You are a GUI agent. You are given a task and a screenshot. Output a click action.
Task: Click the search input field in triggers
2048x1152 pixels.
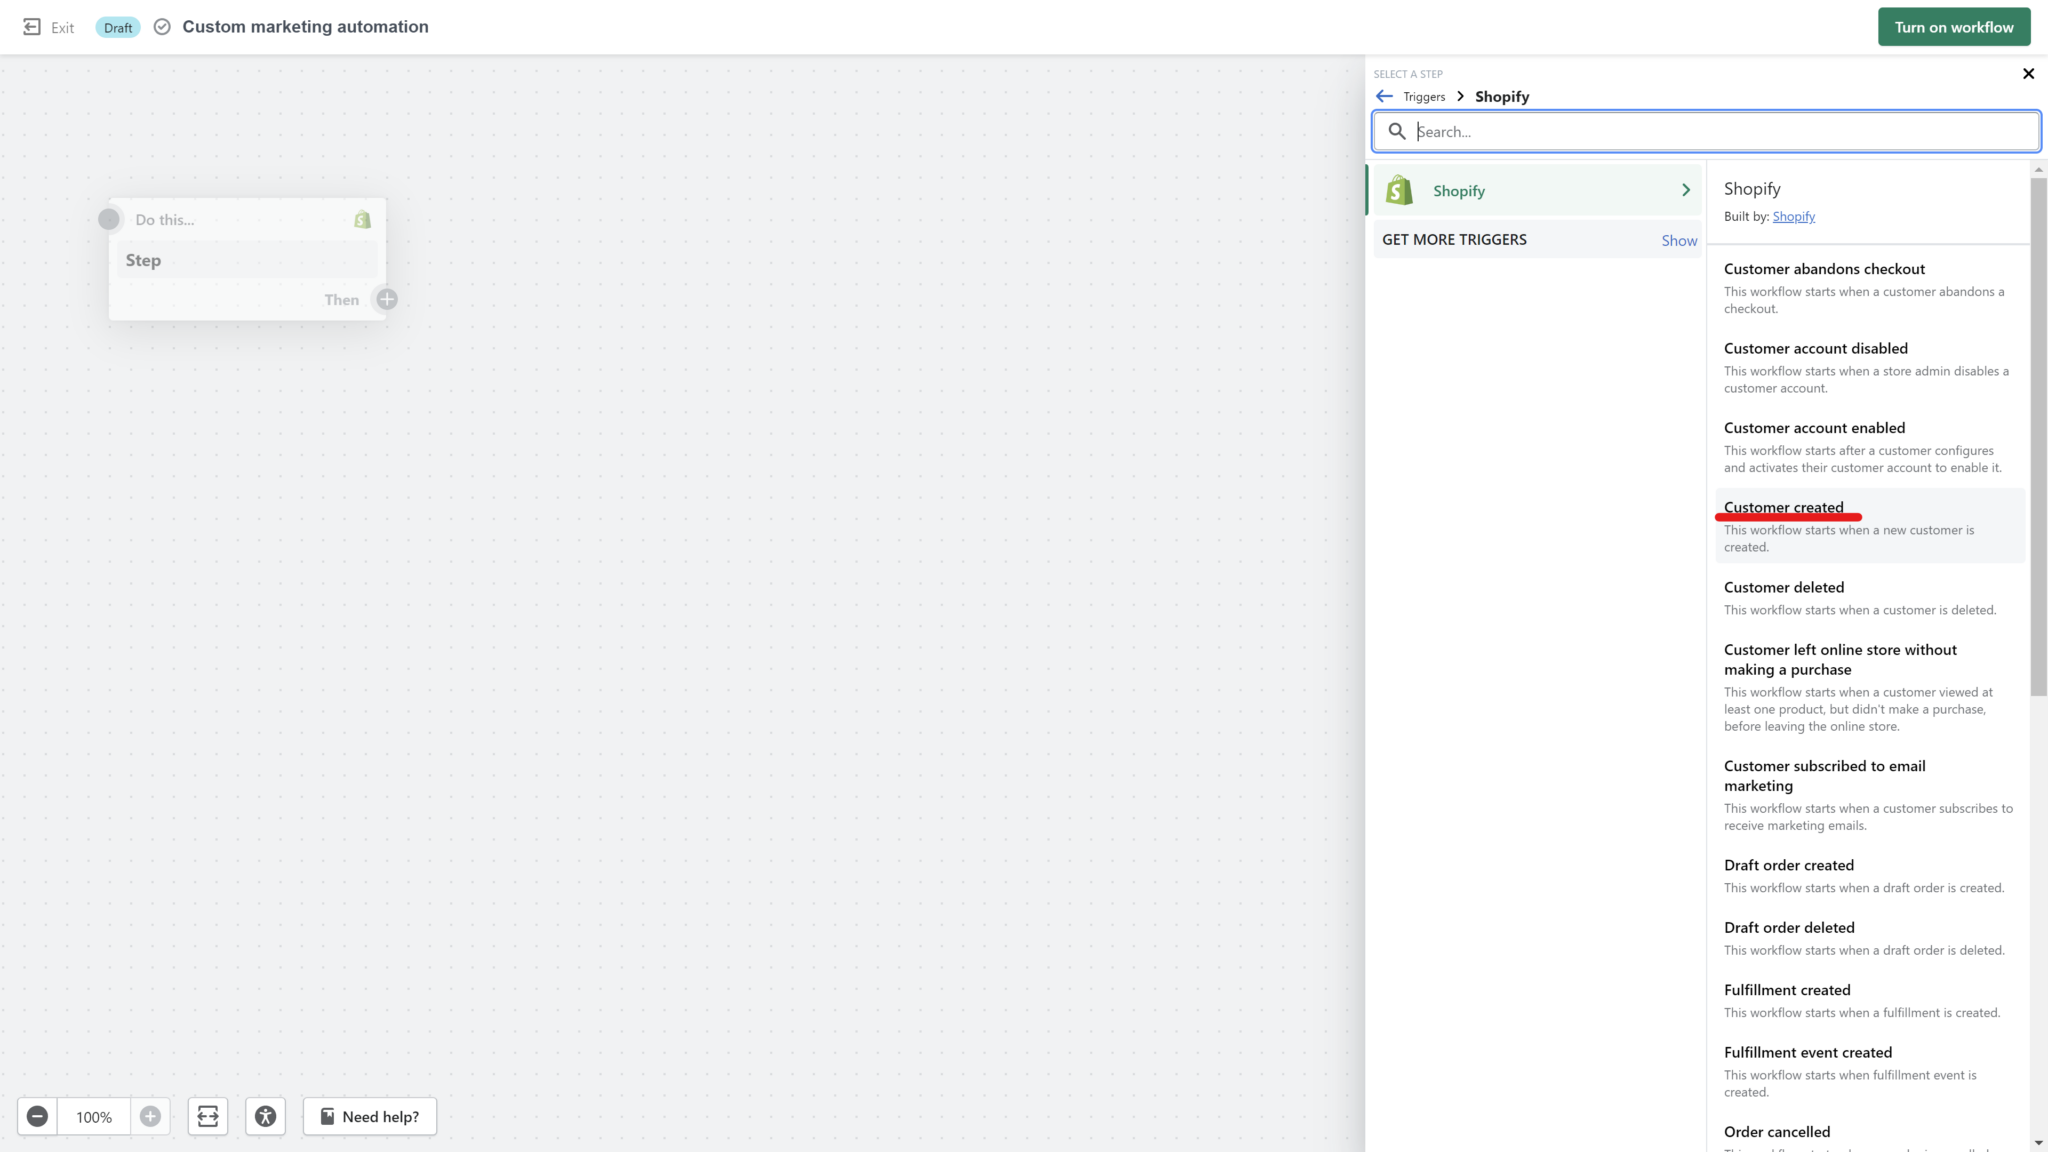tap(1706, 129)
